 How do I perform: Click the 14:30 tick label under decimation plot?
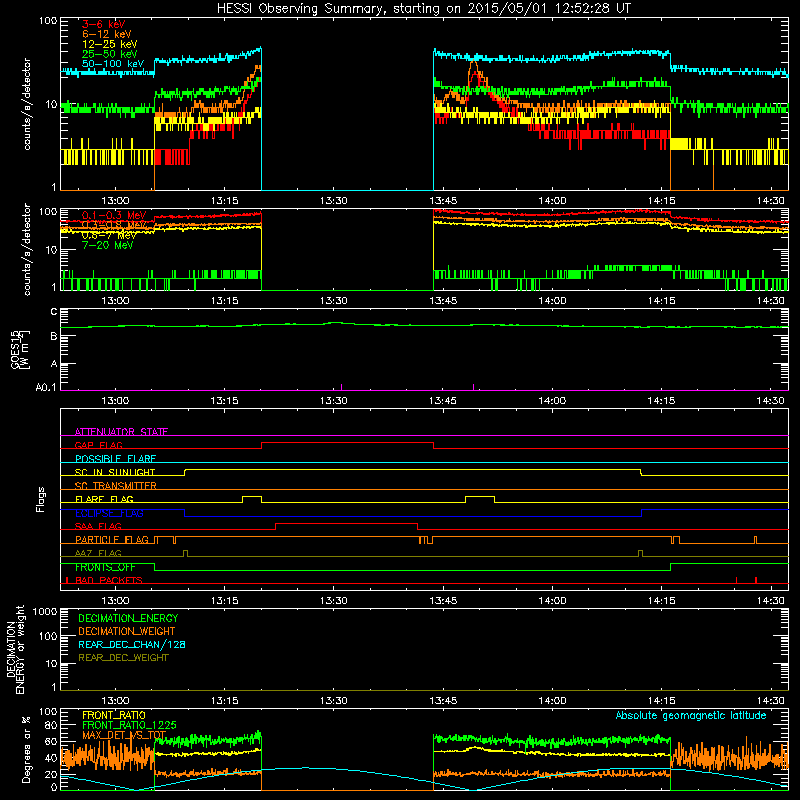[770, 701]
